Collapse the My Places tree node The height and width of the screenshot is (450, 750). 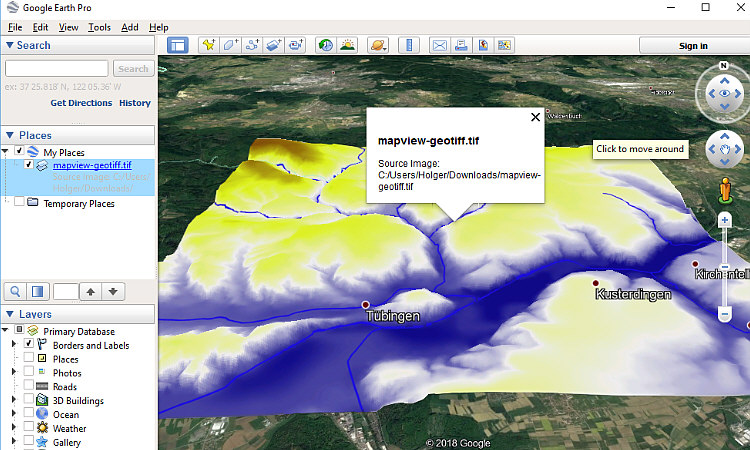click(5, 152)
